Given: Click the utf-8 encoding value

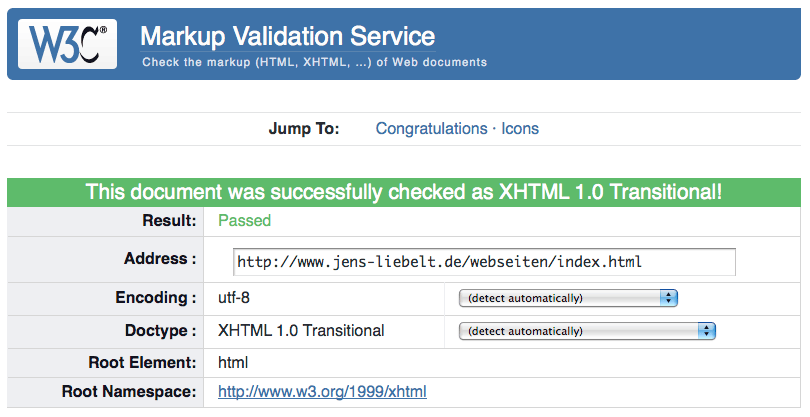Looking at the screenshot, I should pyautogui.click(x=237, y=297).
